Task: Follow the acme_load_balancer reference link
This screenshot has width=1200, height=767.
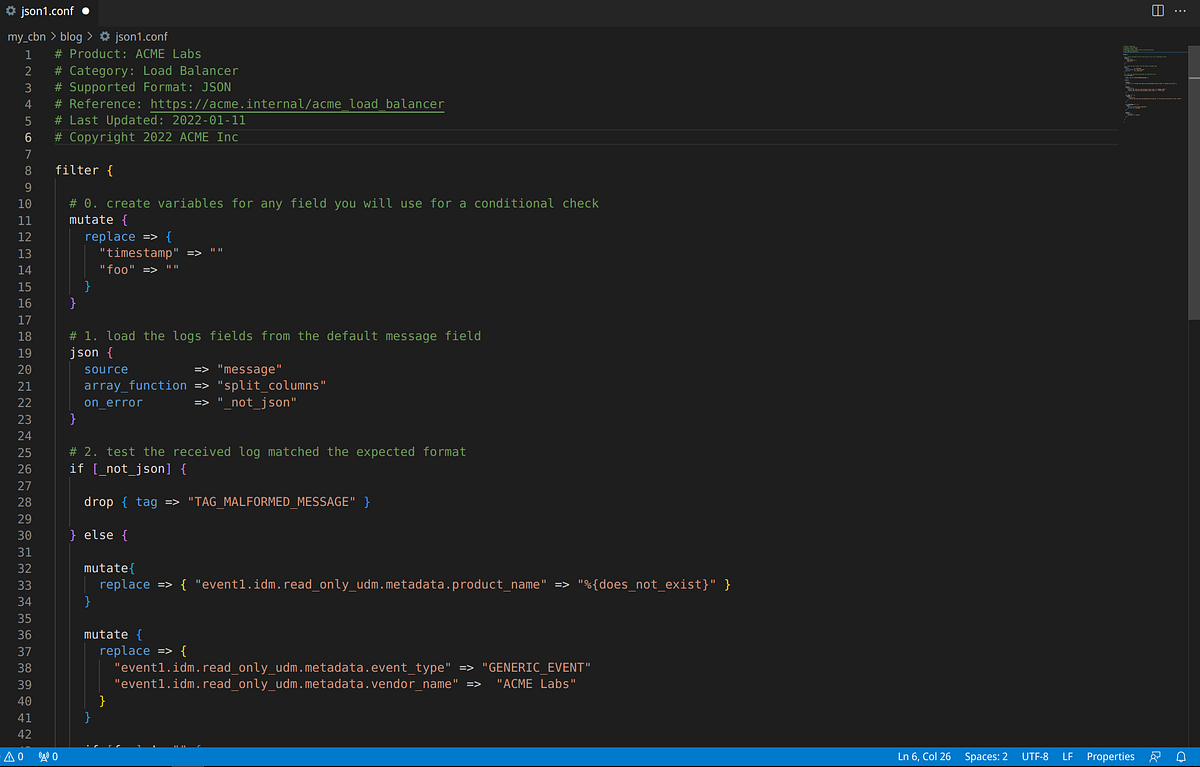Action: click(x=297, y=103)
